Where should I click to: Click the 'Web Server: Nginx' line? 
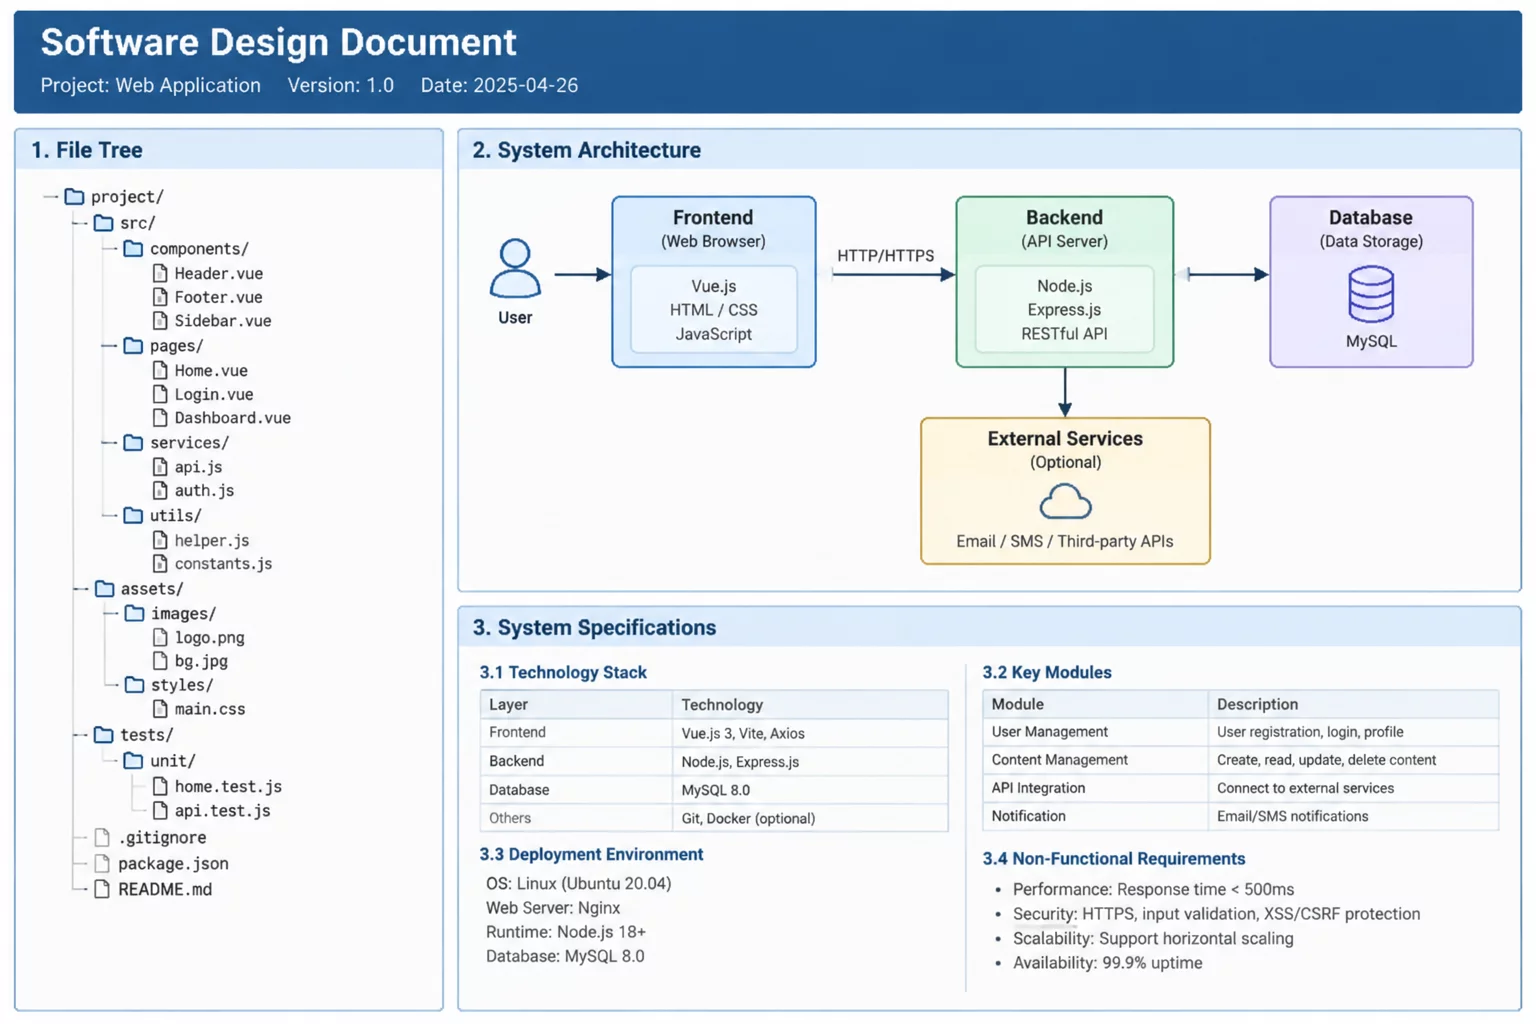[553, 908]
